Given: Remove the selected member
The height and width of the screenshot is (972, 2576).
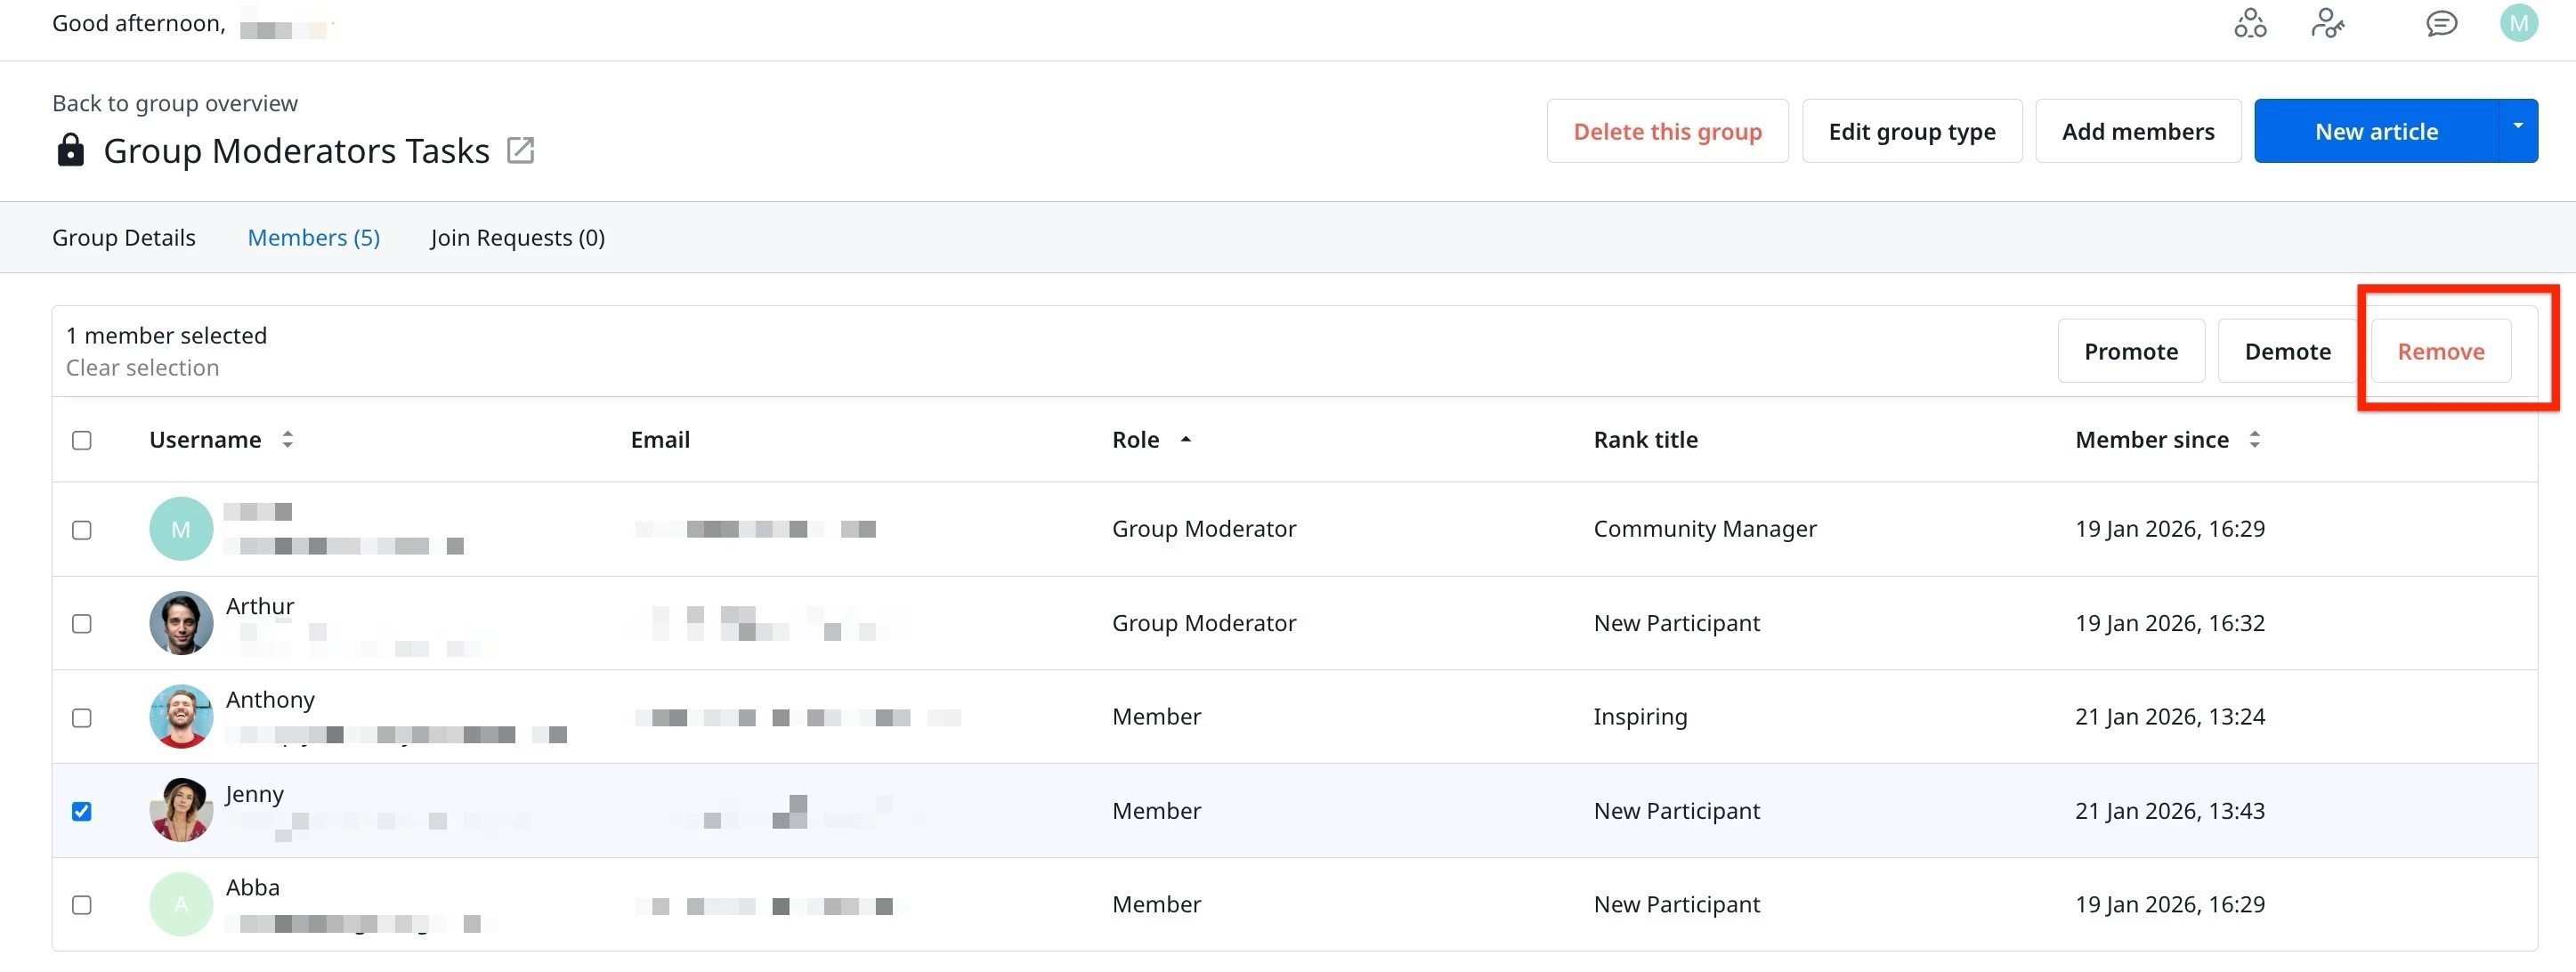Looking at the screenshot, I should click(2439, 352).
